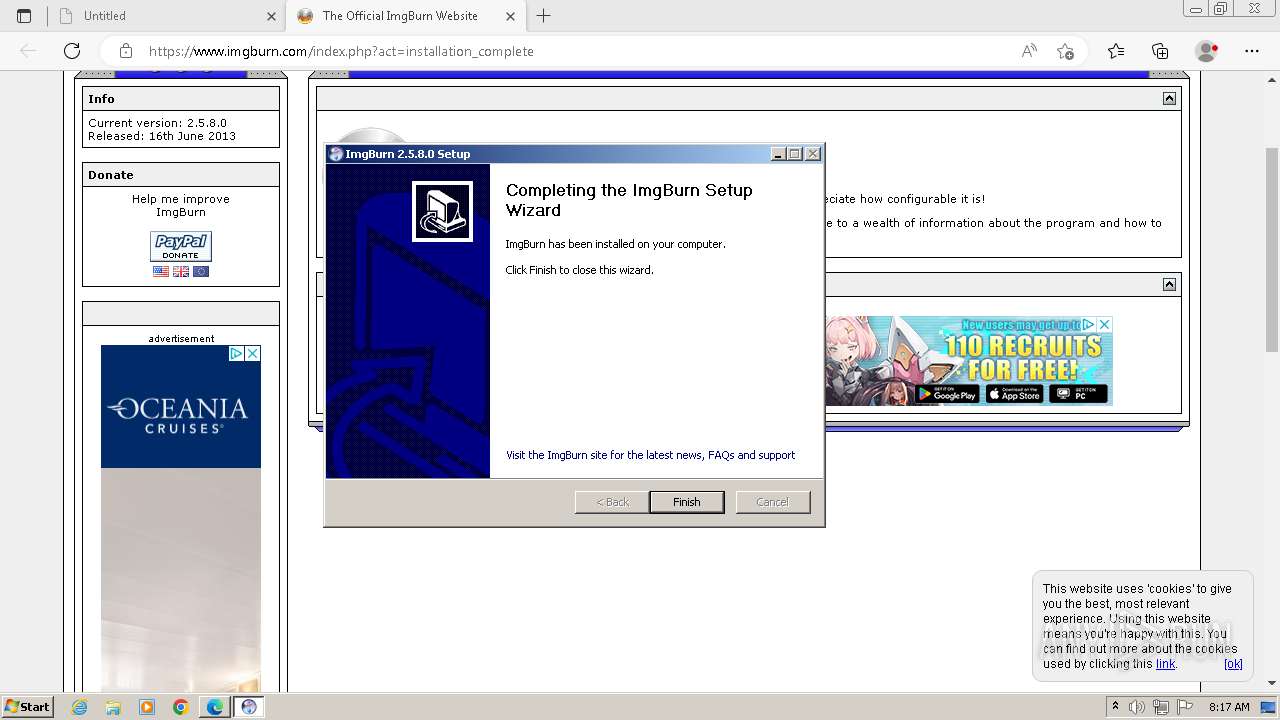
Task: Click 'ImgBurn has been installed' message text
Action: coord(616,244)
